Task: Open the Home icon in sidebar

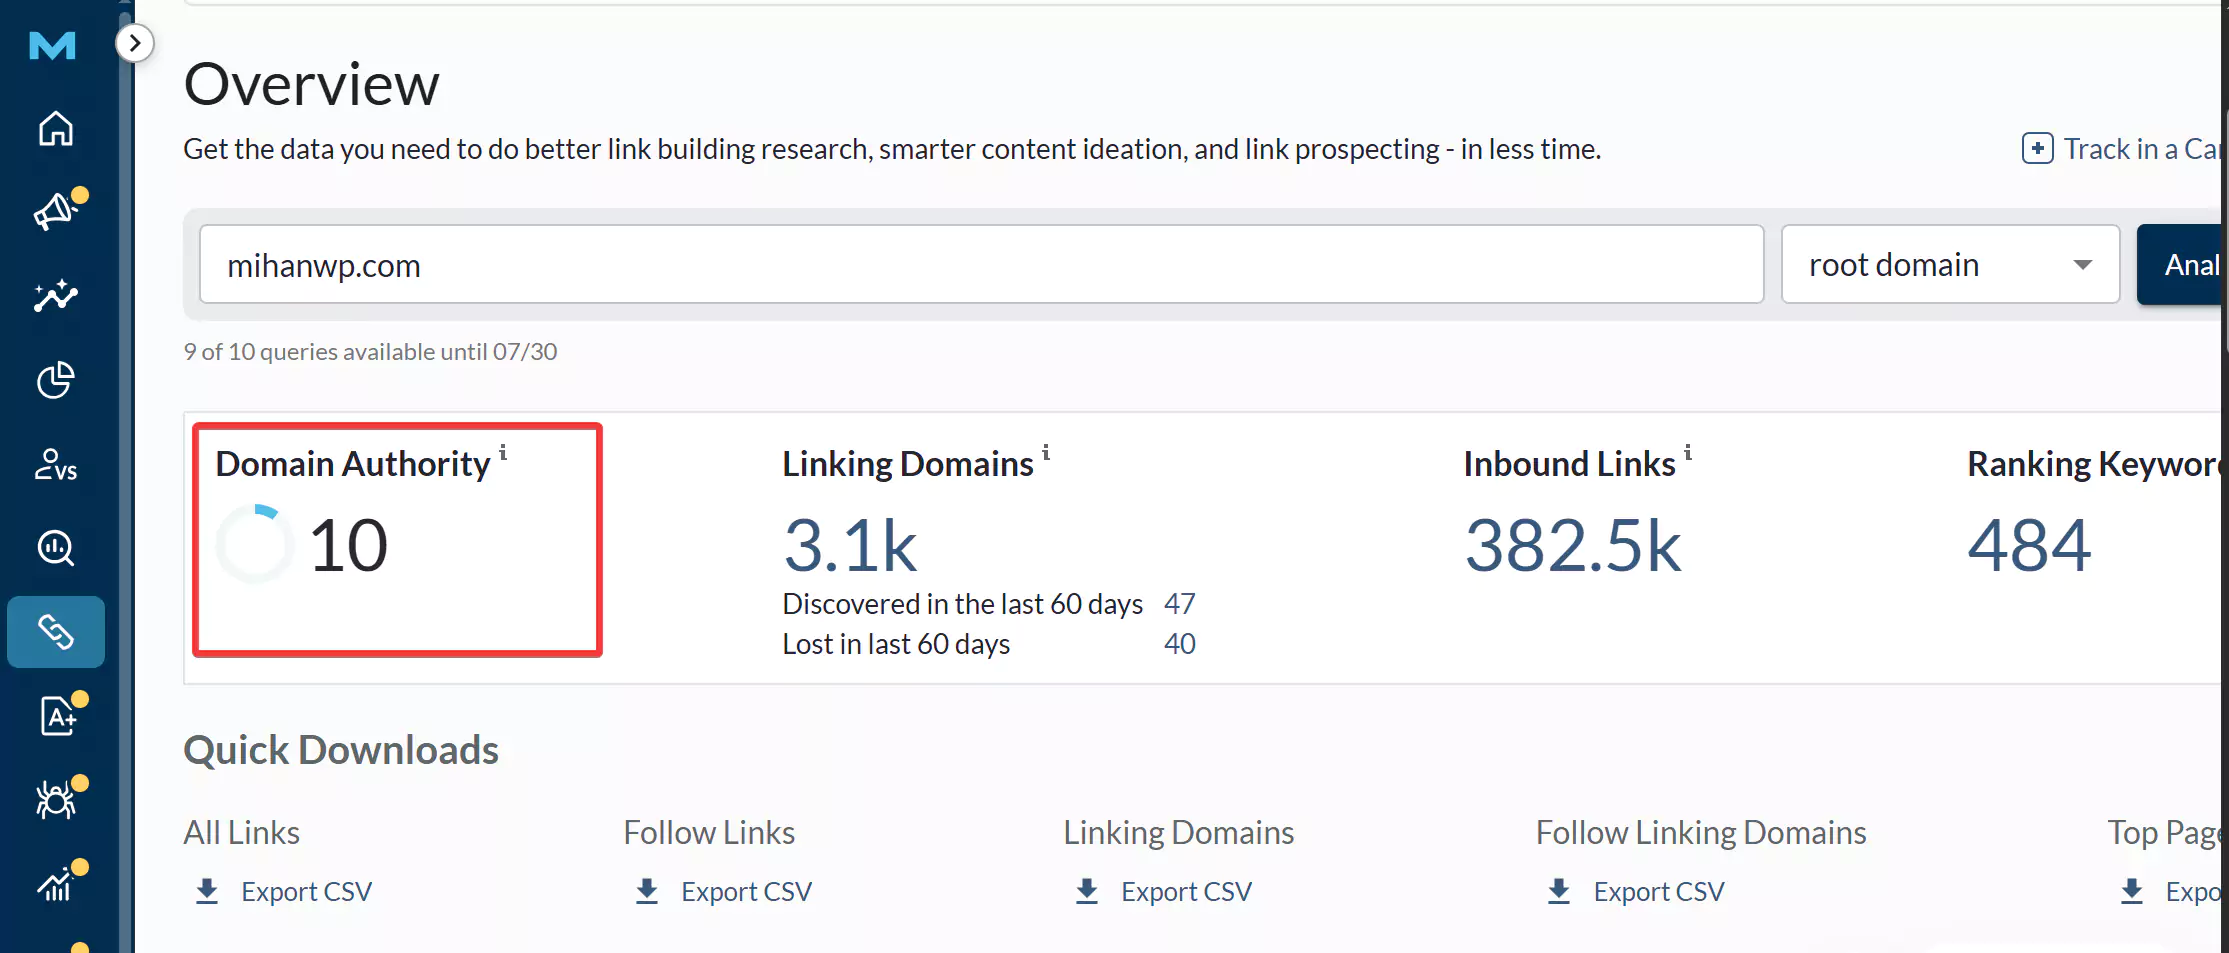Action: tap(56, 128)
